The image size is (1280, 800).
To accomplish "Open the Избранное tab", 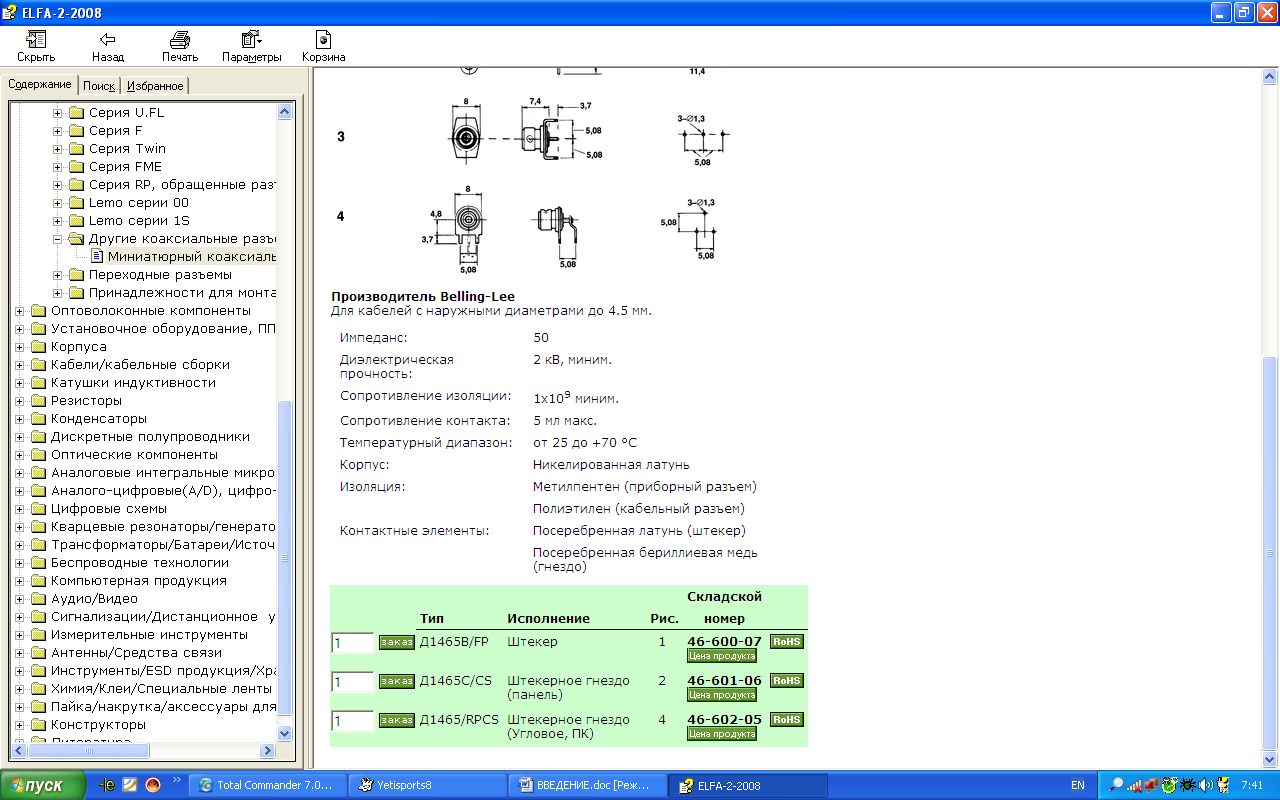I will [x=155, y=86].
